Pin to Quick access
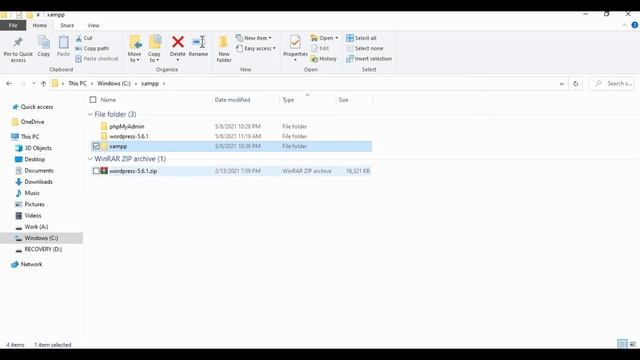 pyautogui.click(x=18, y=49)
